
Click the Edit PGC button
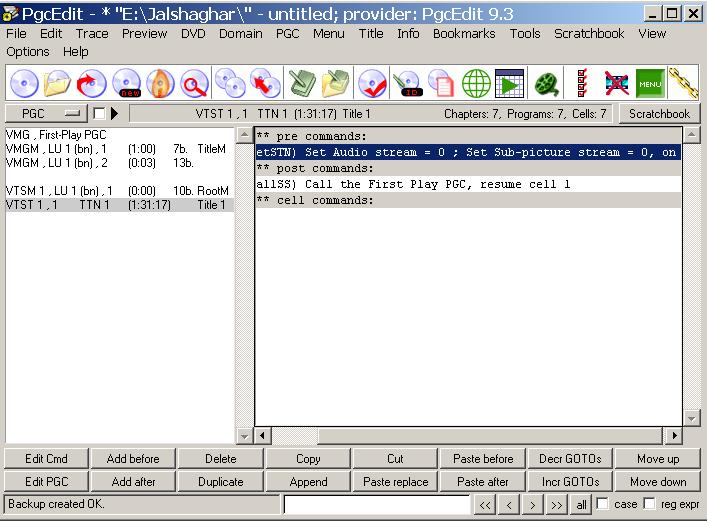pos(46,482)
